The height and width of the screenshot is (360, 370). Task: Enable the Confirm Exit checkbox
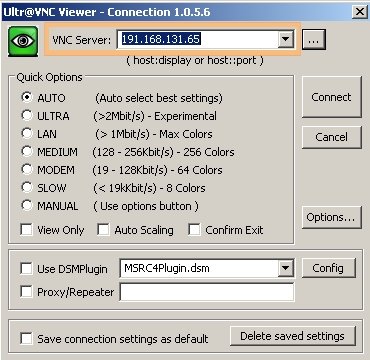pyautogui.click(x=194, y=230)
